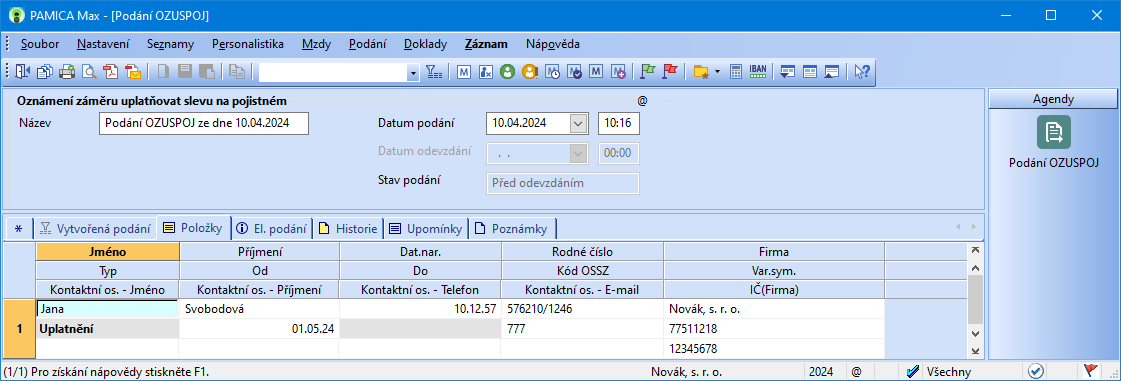
Task: Open the Podání menu
Action: click(367, 44)
